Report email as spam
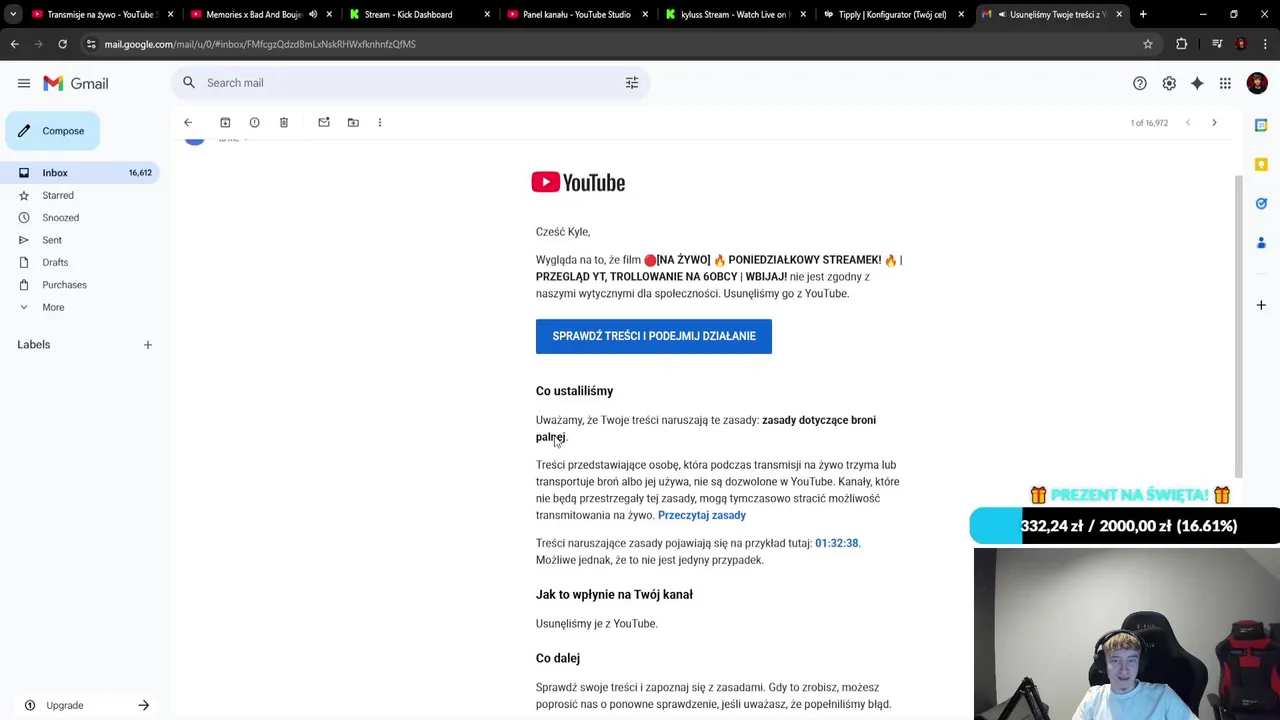This screenshot has height=720, width=1280. tap(254, 122)
